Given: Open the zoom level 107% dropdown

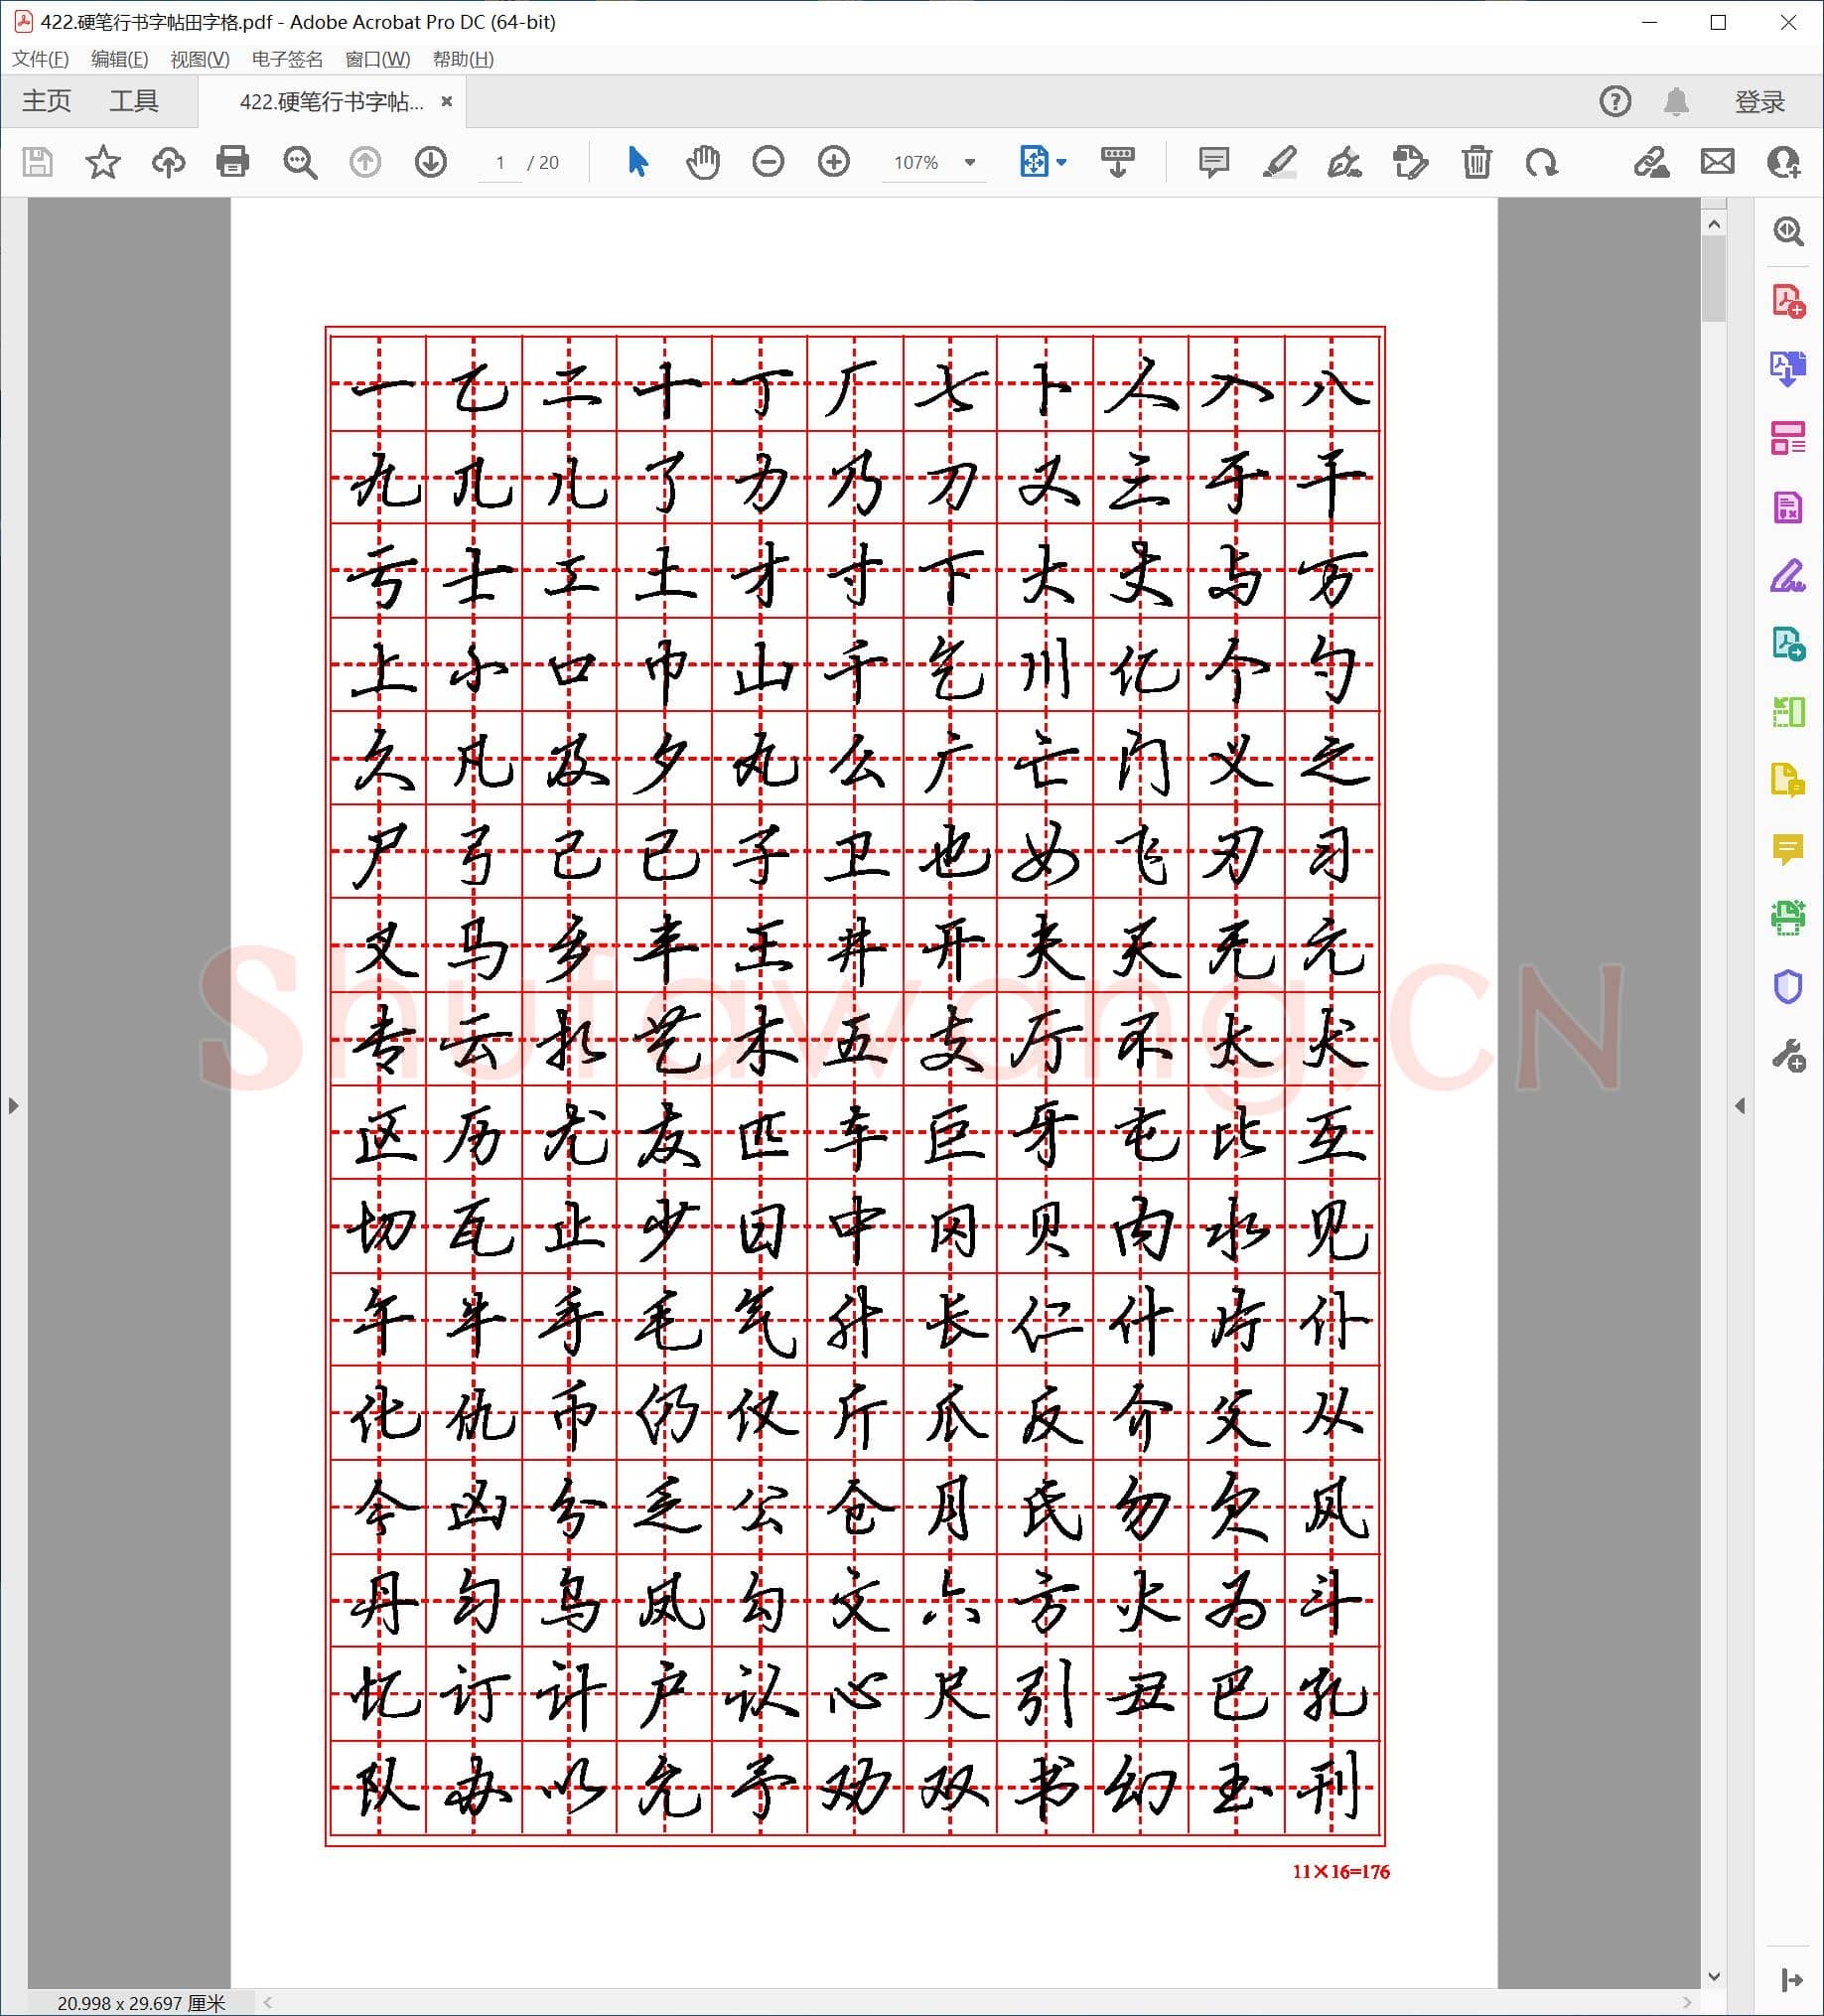Looking at the screenshot, I should point(969,162).
